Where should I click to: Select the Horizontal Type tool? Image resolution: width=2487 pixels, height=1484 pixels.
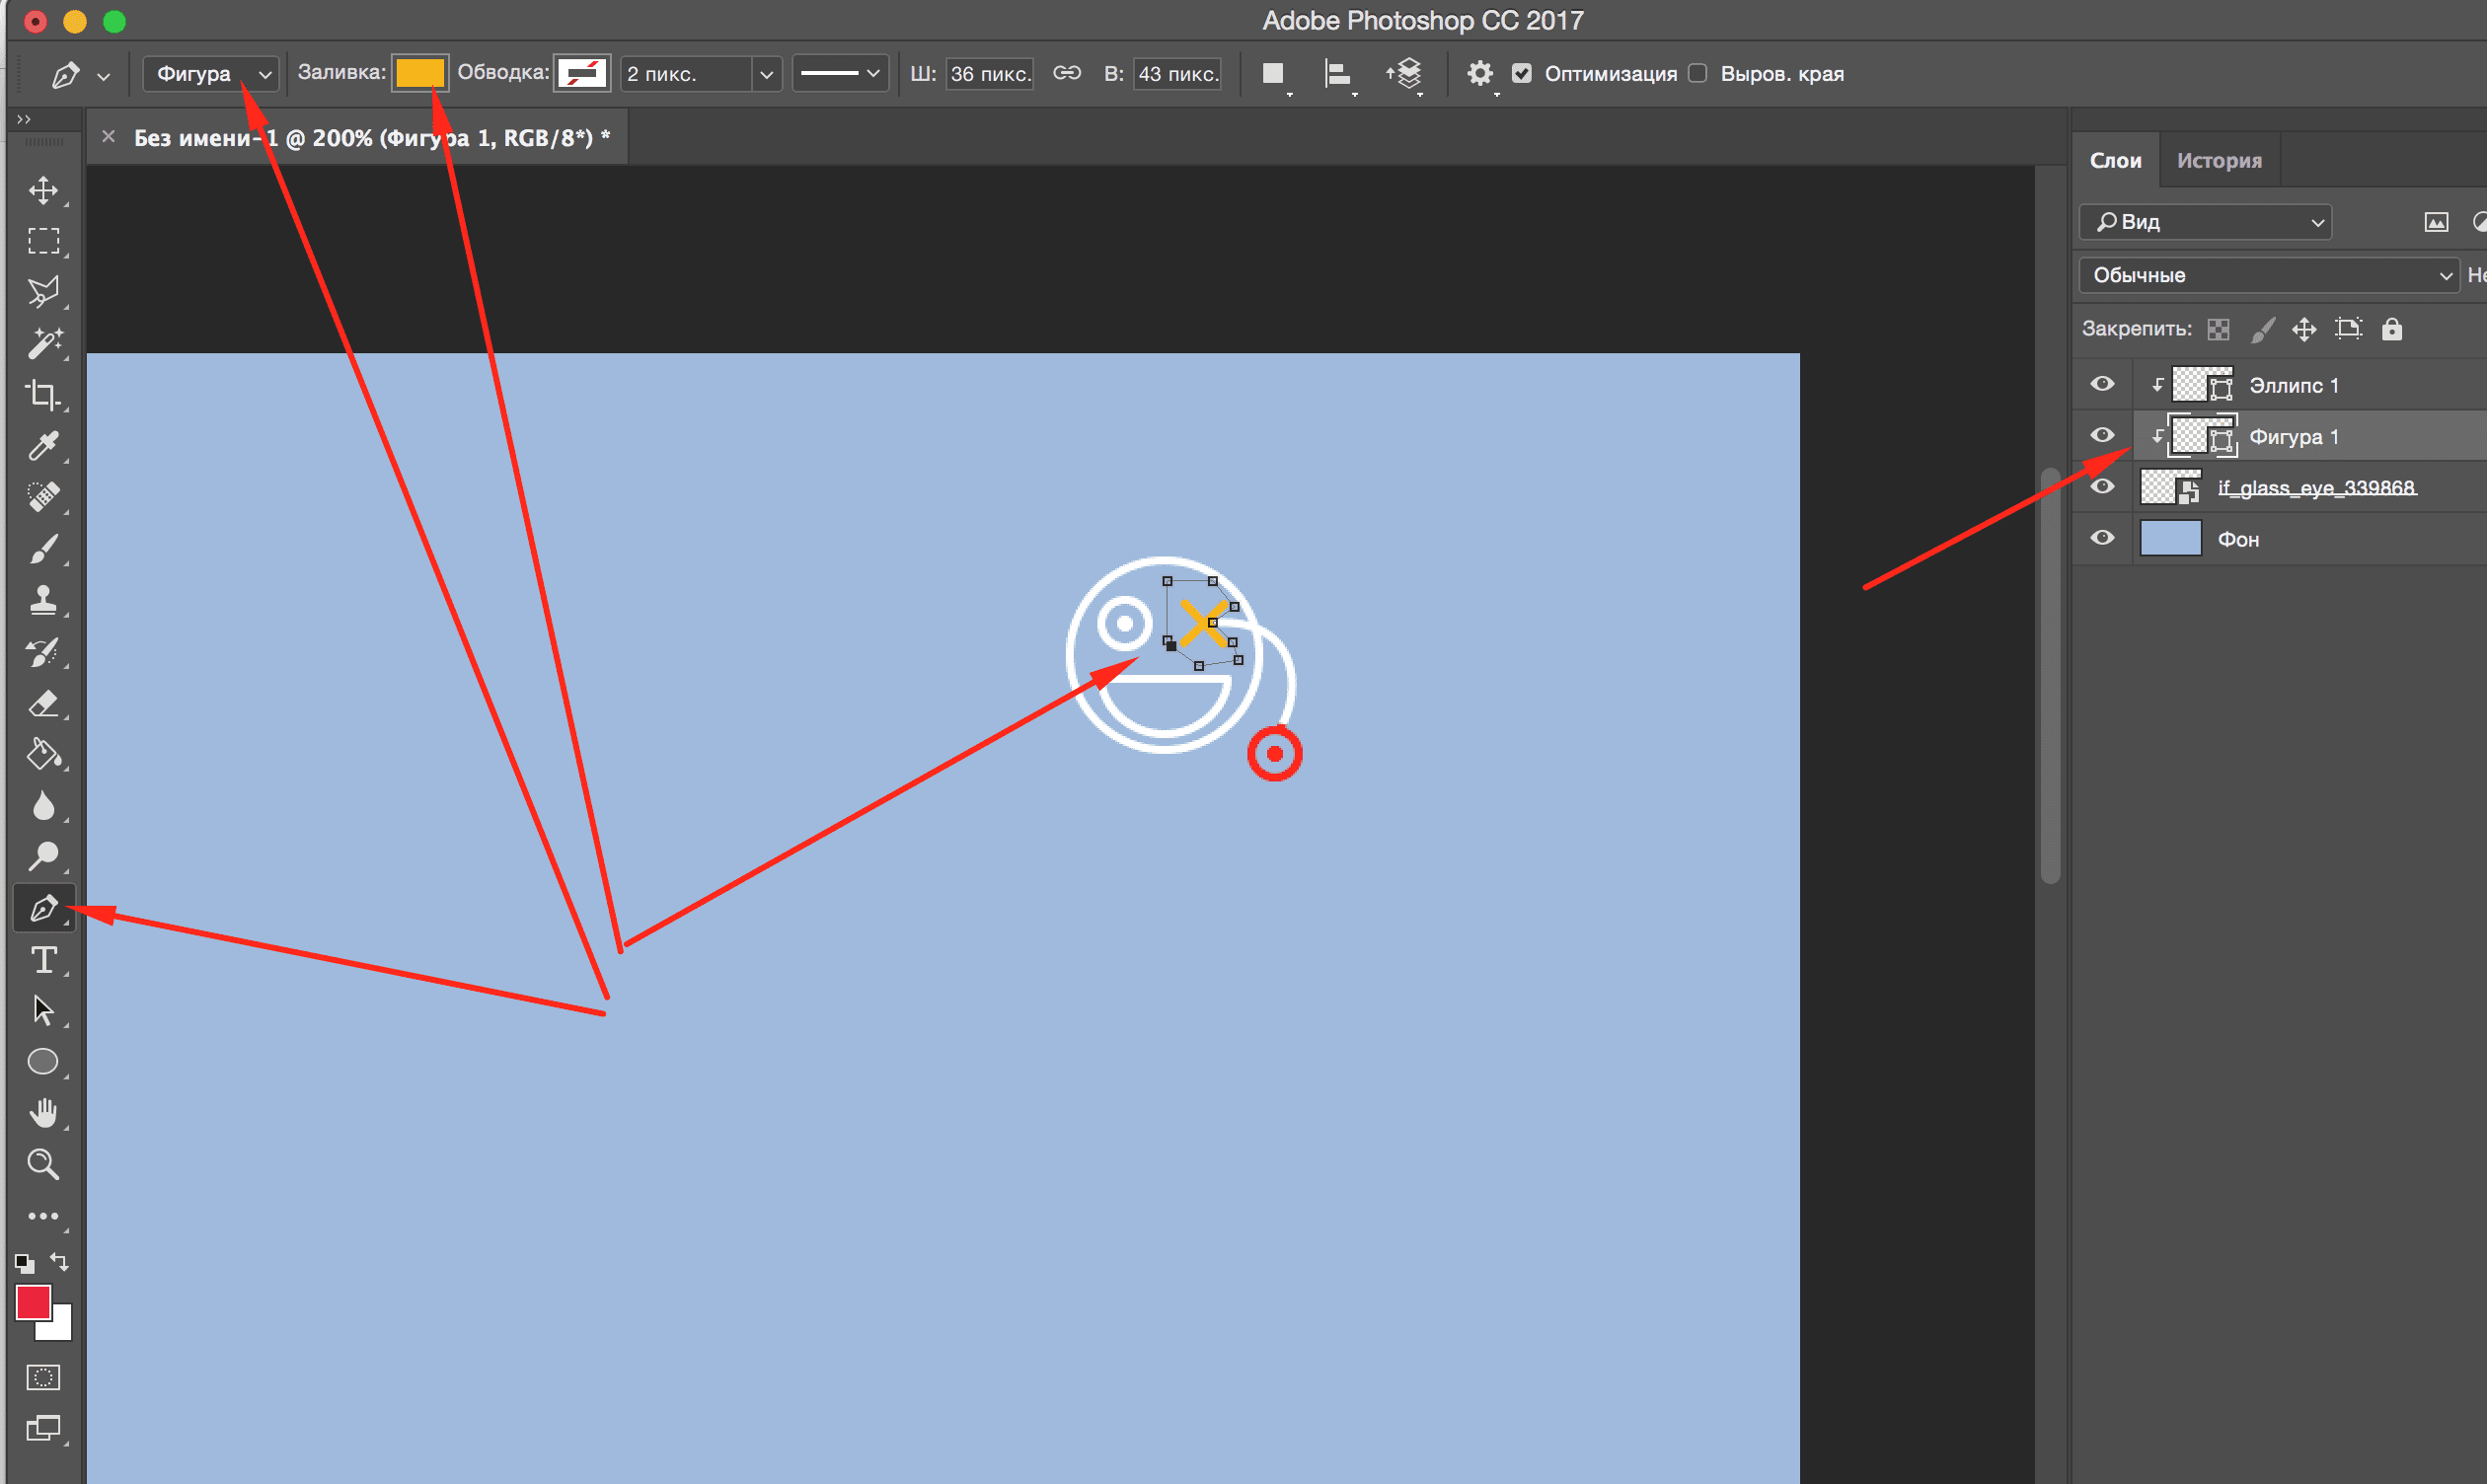[43, 960]
